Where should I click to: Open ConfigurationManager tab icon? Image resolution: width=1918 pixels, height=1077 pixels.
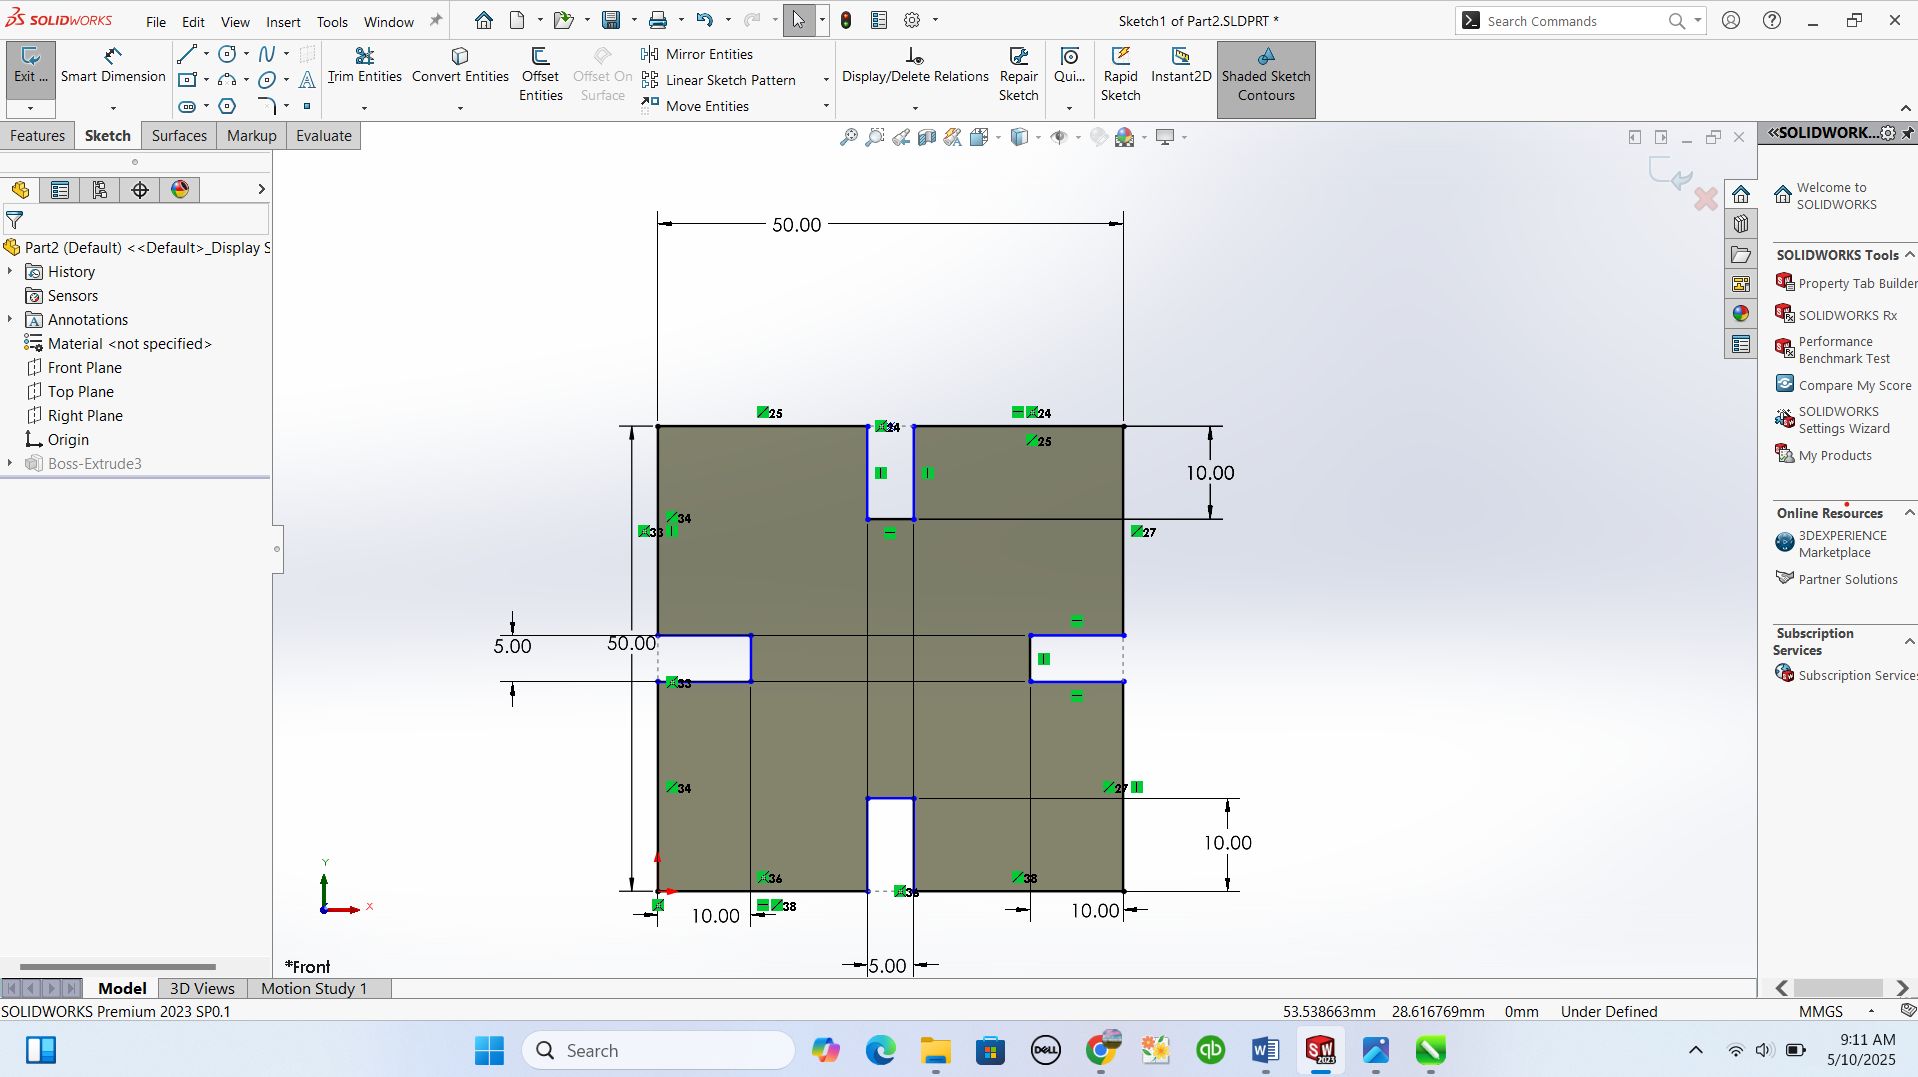click(x=100, y=190)
